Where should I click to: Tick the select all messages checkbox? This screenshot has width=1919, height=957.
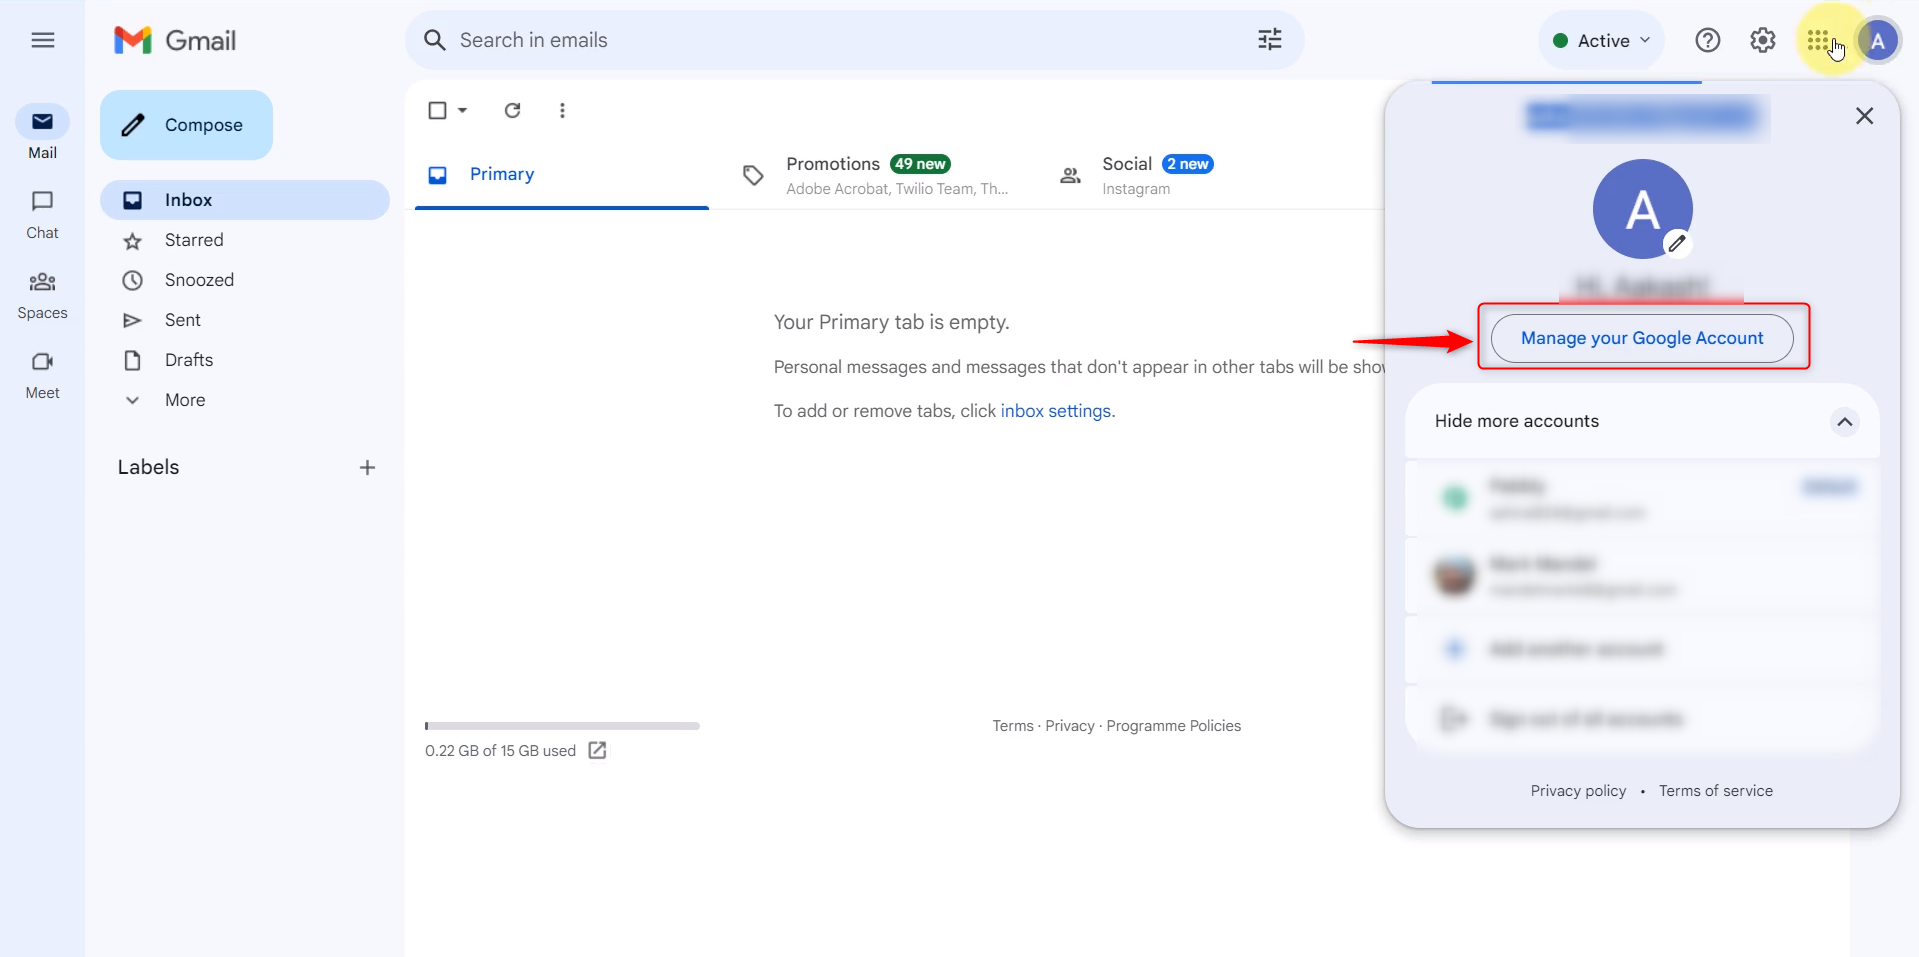437,110
